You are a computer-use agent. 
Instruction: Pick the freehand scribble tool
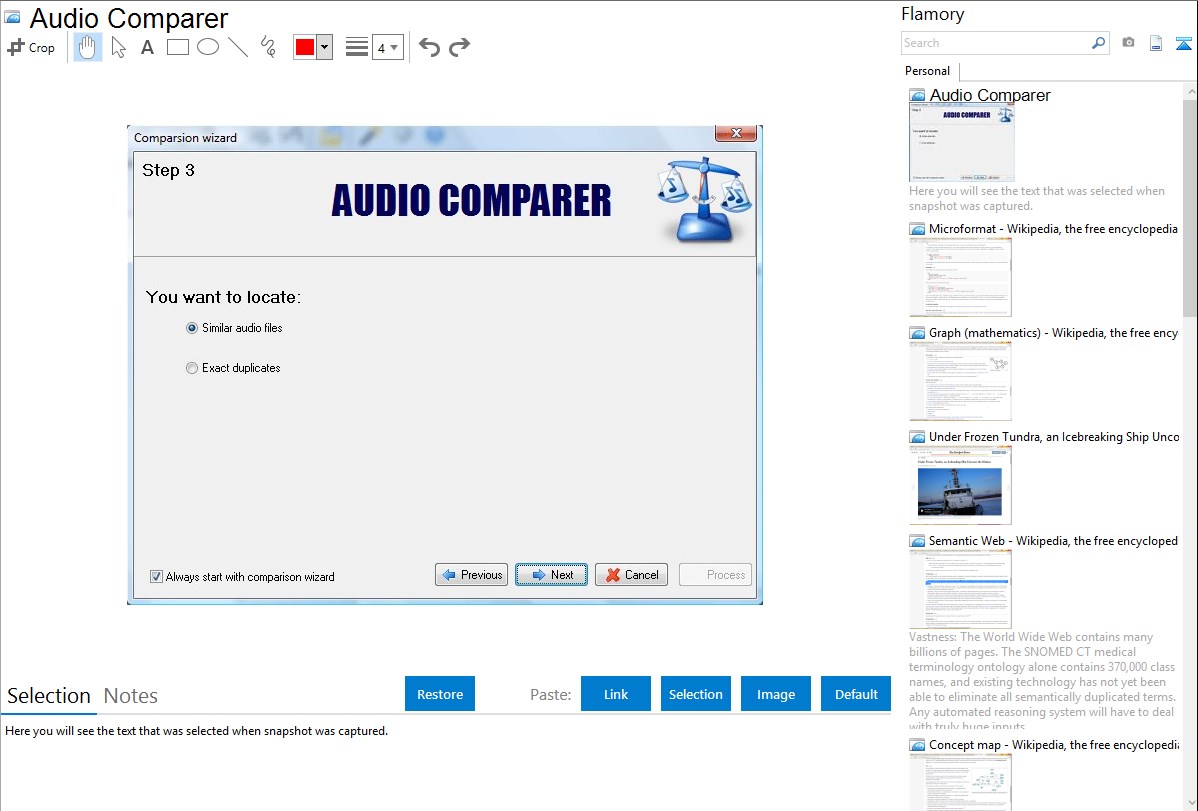(268, 47)
